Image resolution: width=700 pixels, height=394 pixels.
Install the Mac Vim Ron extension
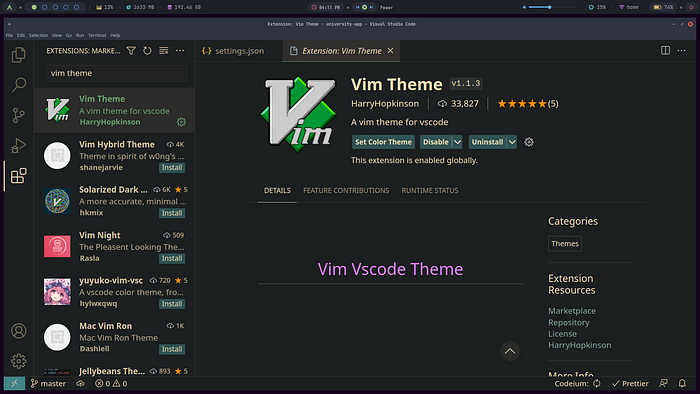coord(172,349)
